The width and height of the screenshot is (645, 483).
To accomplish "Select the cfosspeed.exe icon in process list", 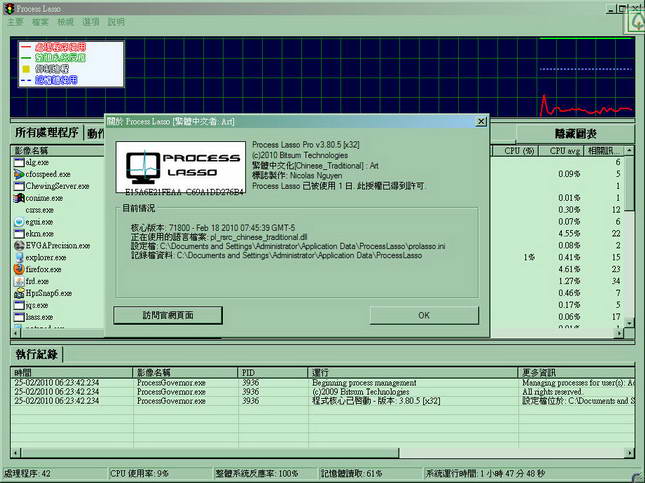I will [x=19, y=173].
